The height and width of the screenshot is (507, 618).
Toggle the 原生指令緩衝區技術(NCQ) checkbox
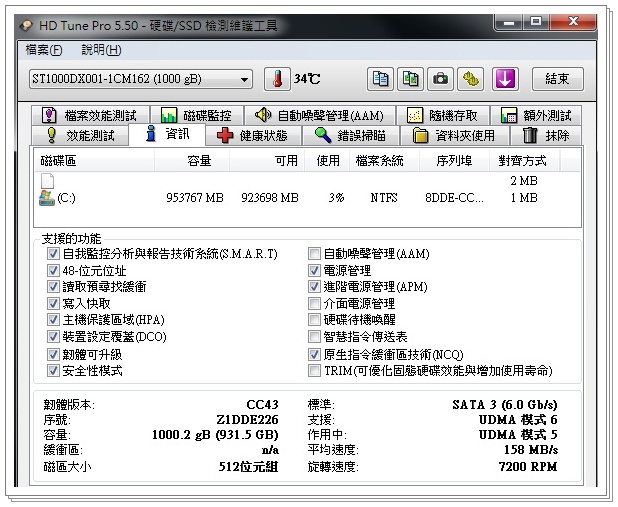(314, 354)
